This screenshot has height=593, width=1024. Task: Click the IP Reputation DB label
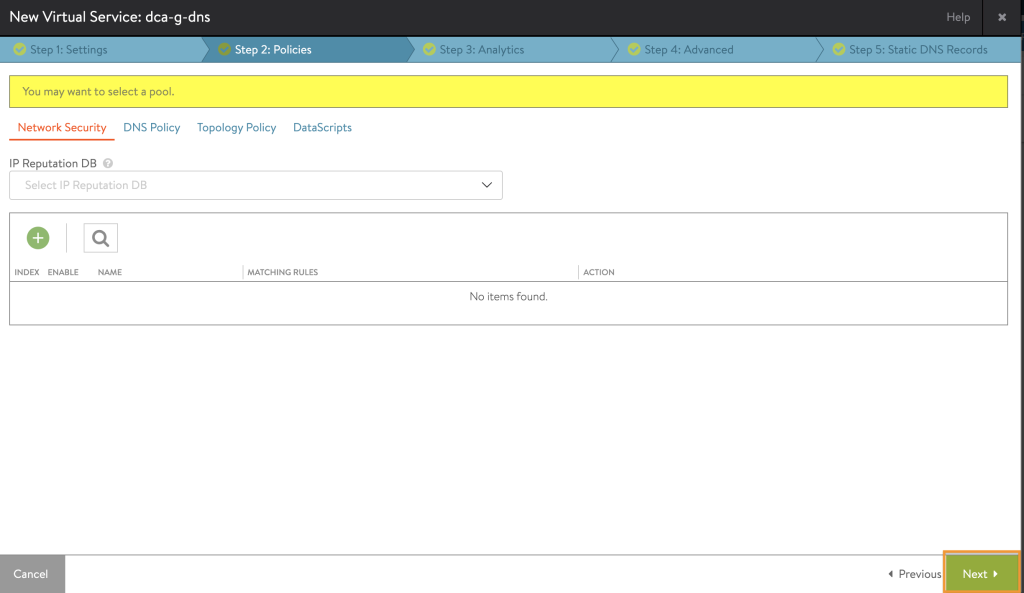53,163
